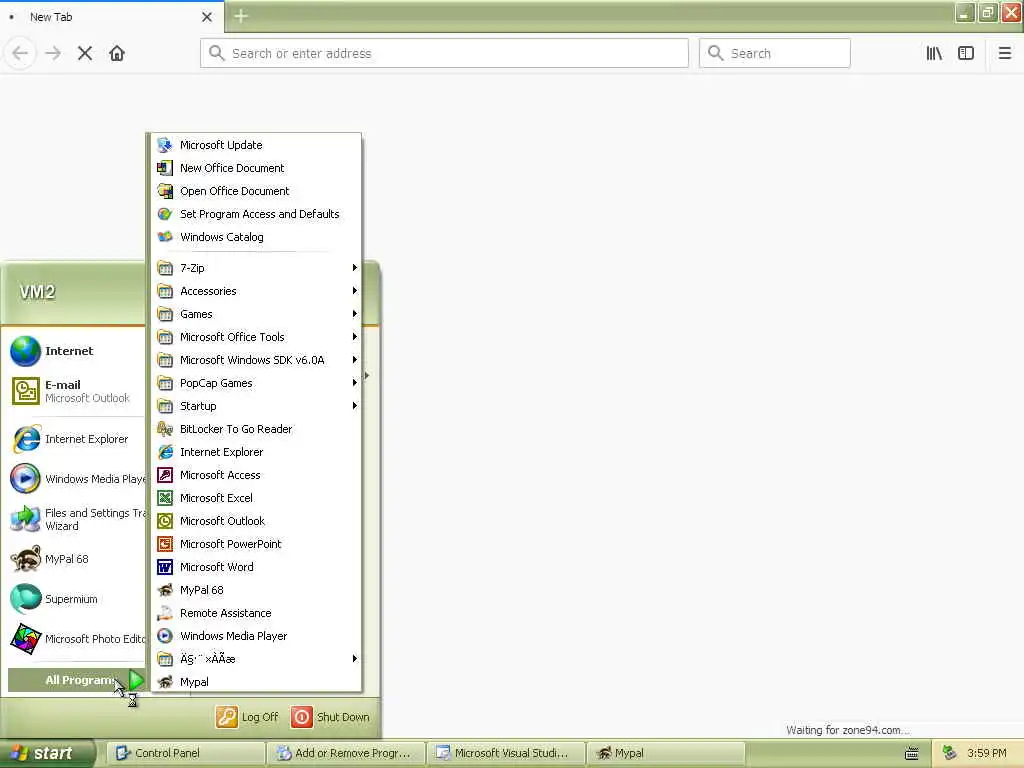Launch Microsoft Access
The width and height of the screenshot is (1024, 768).
pyautogui.click(x=256, y=475)
